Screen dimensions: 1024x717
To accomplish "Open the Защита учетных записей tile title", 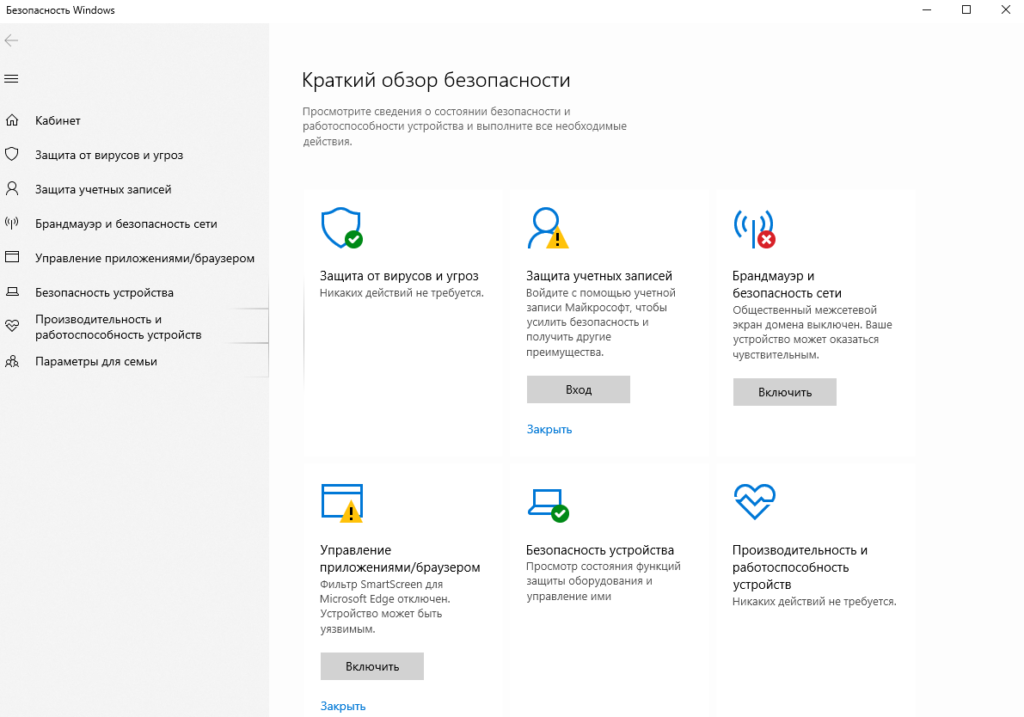I will point(599,276).
